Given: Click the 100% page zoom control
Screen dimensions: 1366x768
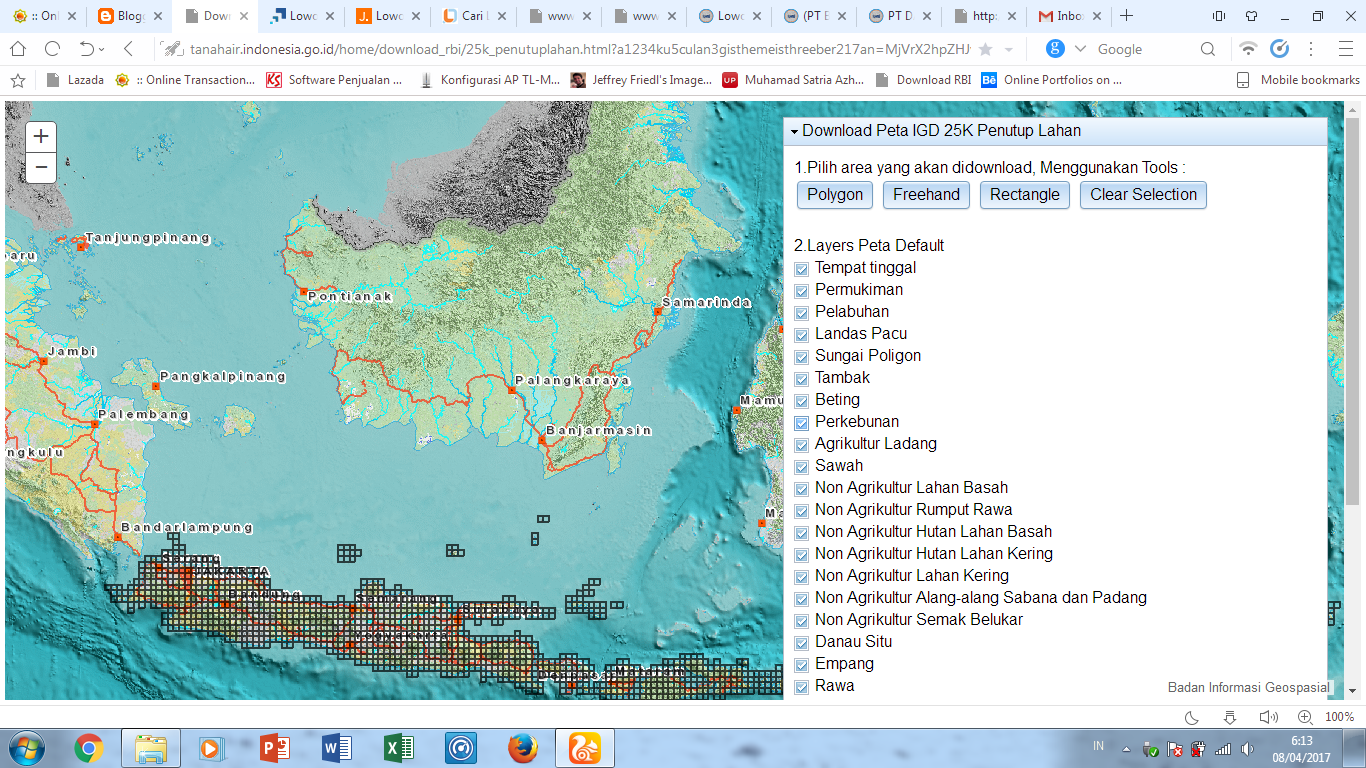Looking at the screenshot, I should click(x=1333, y=717).
